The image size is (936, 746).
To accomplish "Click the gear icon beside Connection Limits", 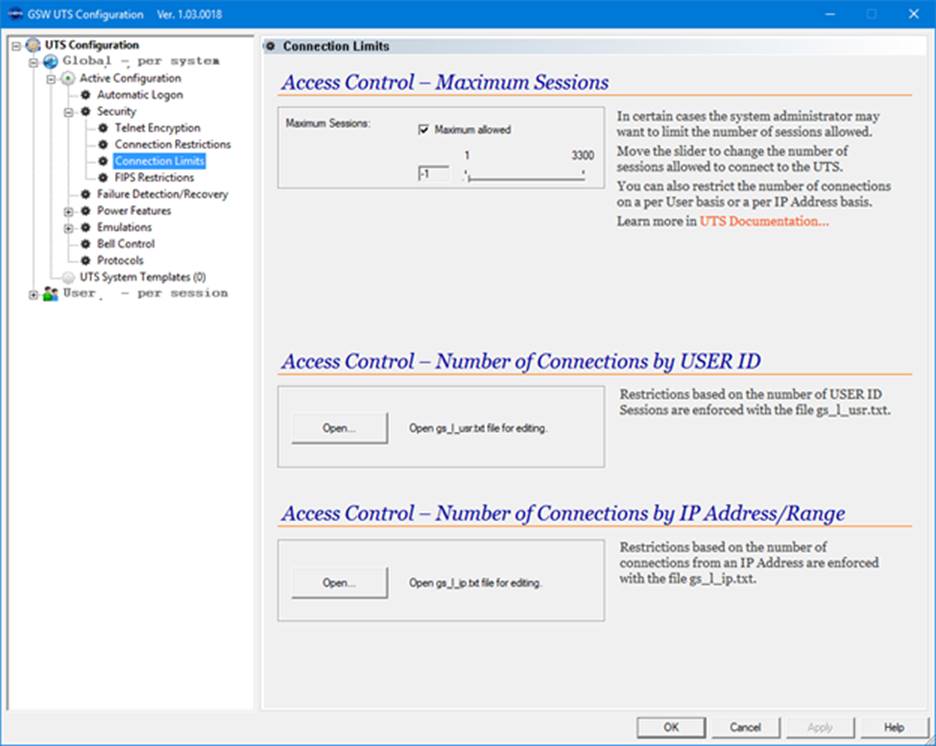I will [103, 161].
